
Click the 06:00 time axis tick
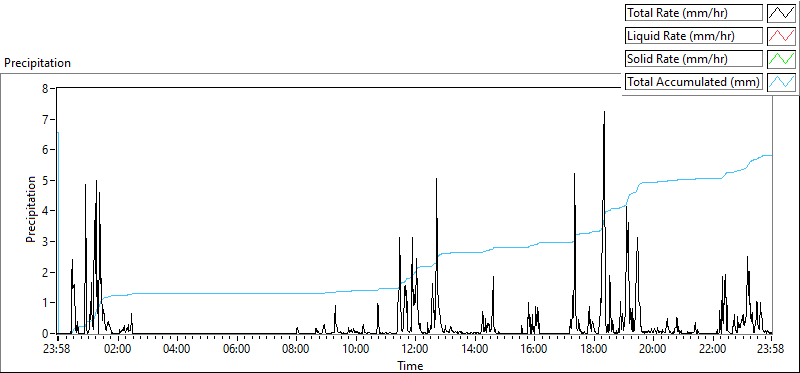pos(237,350)
